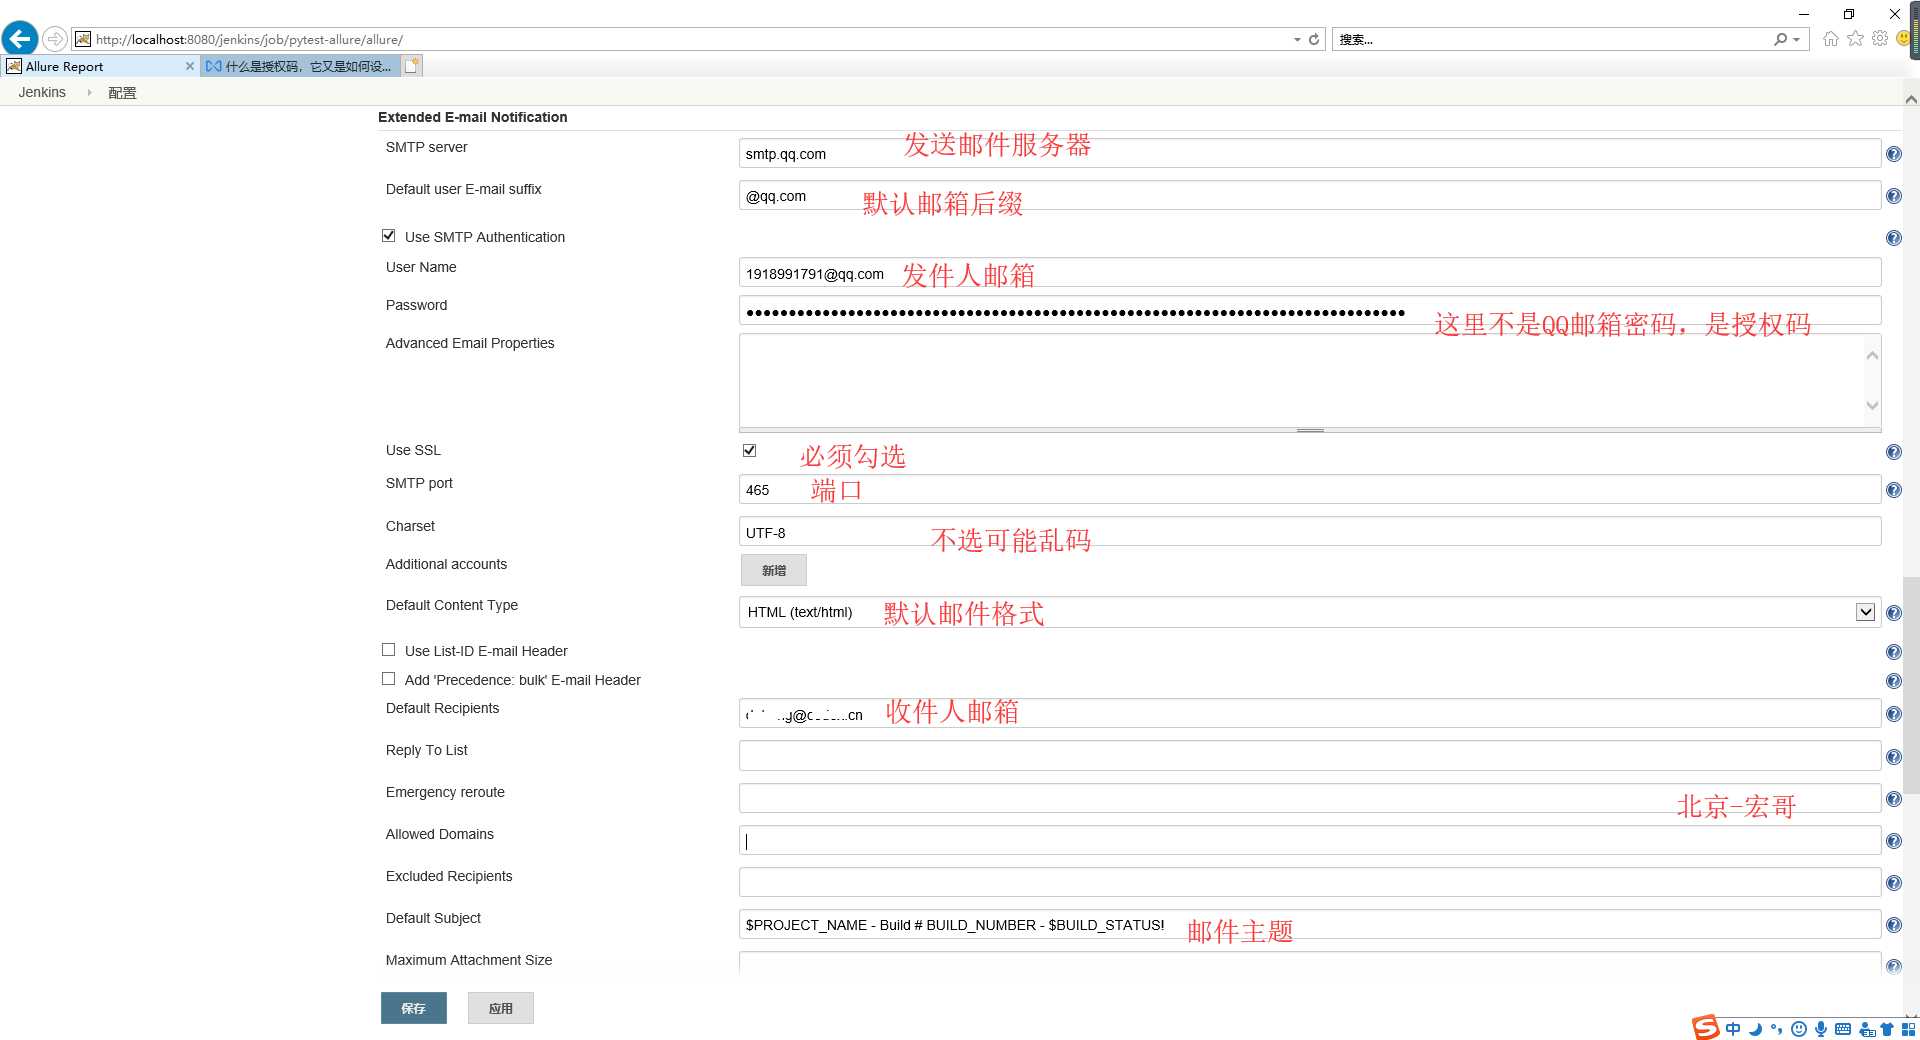Open favorites star icon

[x=1855, y=39]
